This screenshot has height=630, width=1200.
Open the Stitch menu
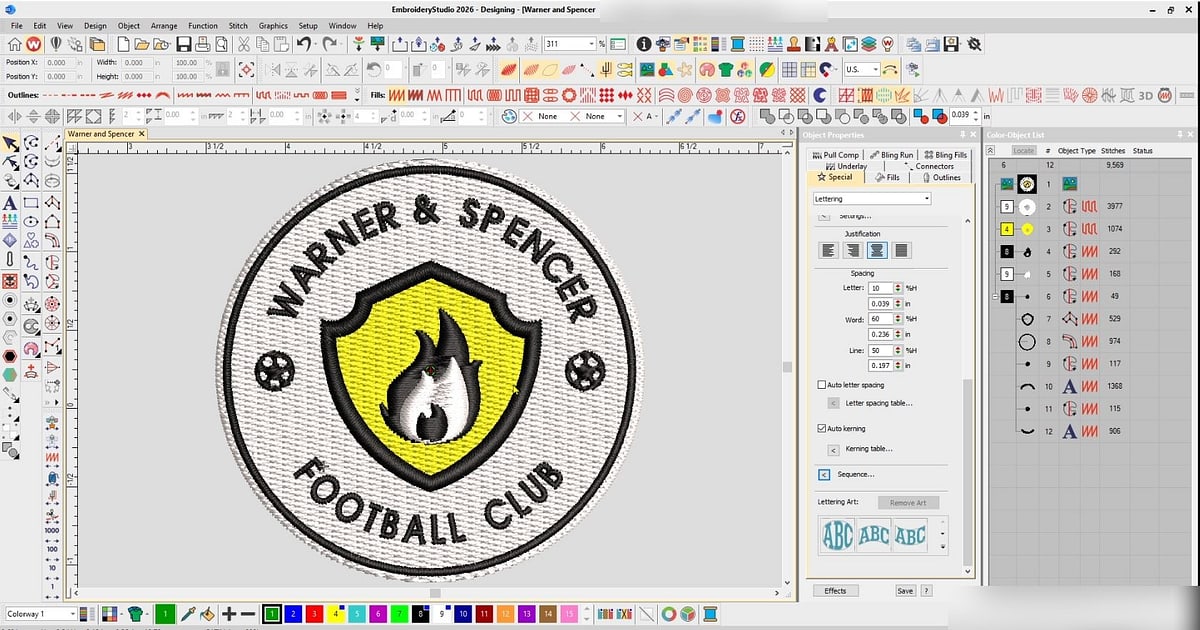238,25
